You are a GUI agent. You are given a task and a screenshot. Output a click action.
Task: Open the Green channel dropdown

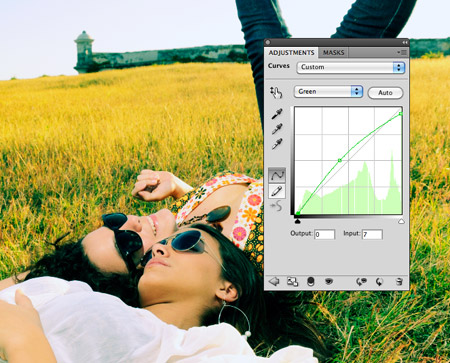click(328, 91)
